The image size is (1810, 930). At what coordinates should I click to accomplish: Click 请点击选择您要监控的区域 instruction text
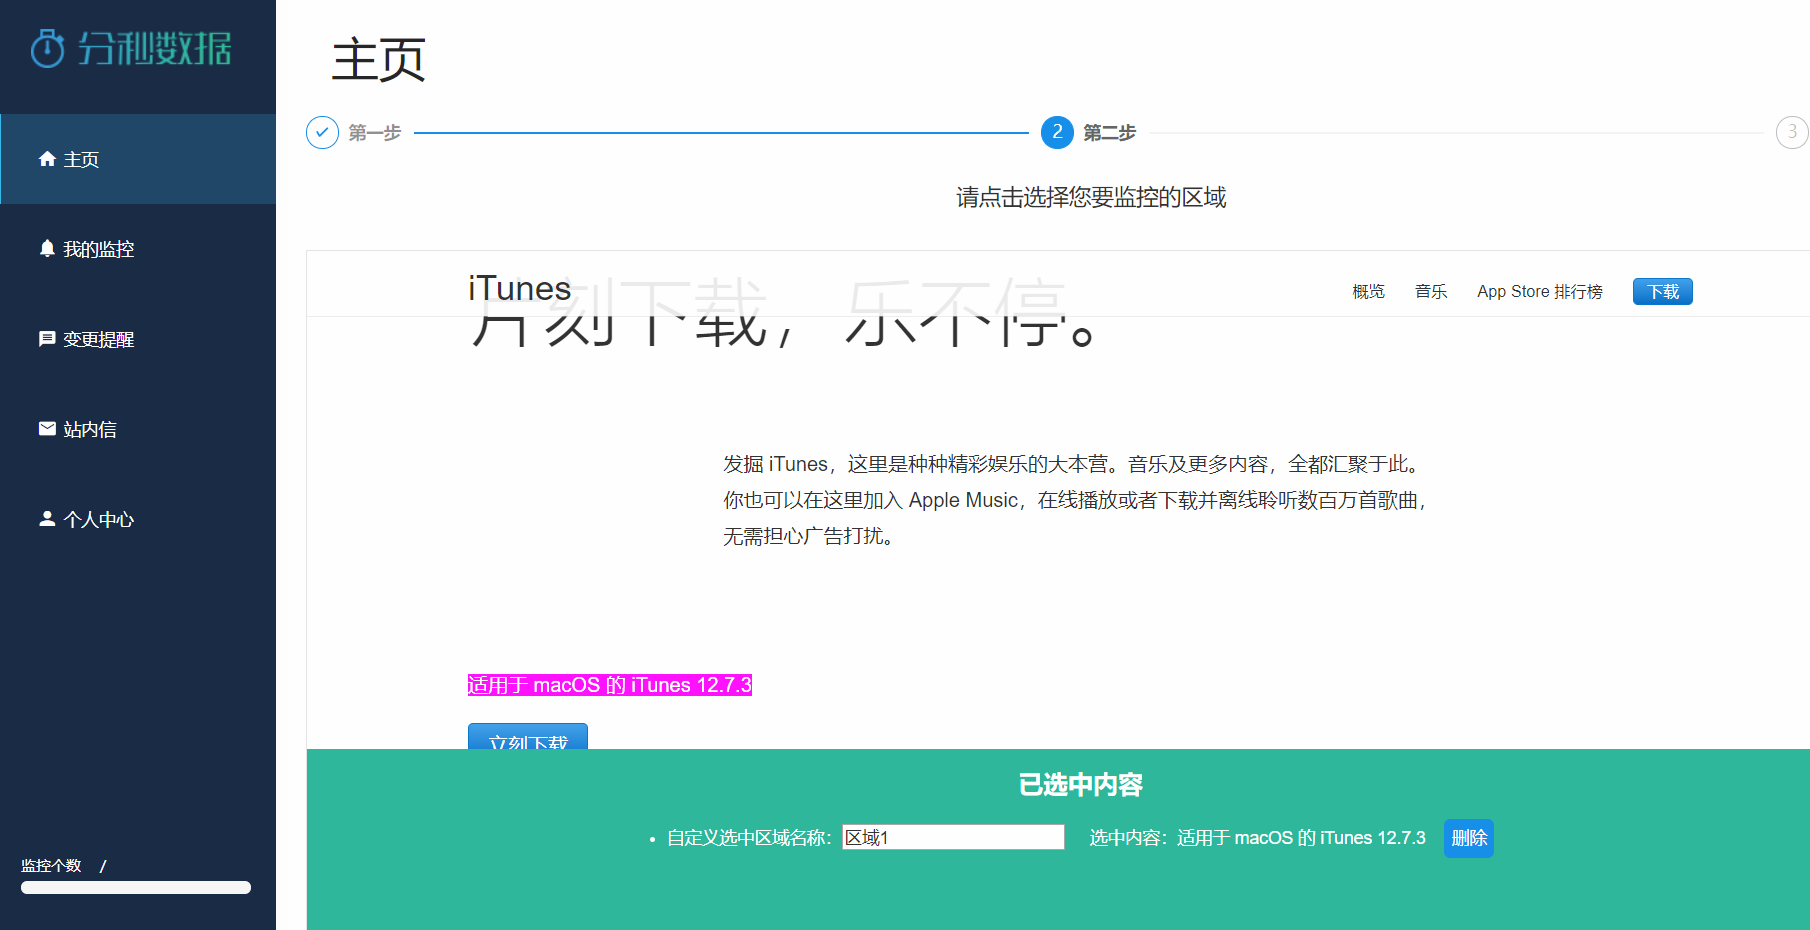pyautogui.click(x=1091, y=197)
